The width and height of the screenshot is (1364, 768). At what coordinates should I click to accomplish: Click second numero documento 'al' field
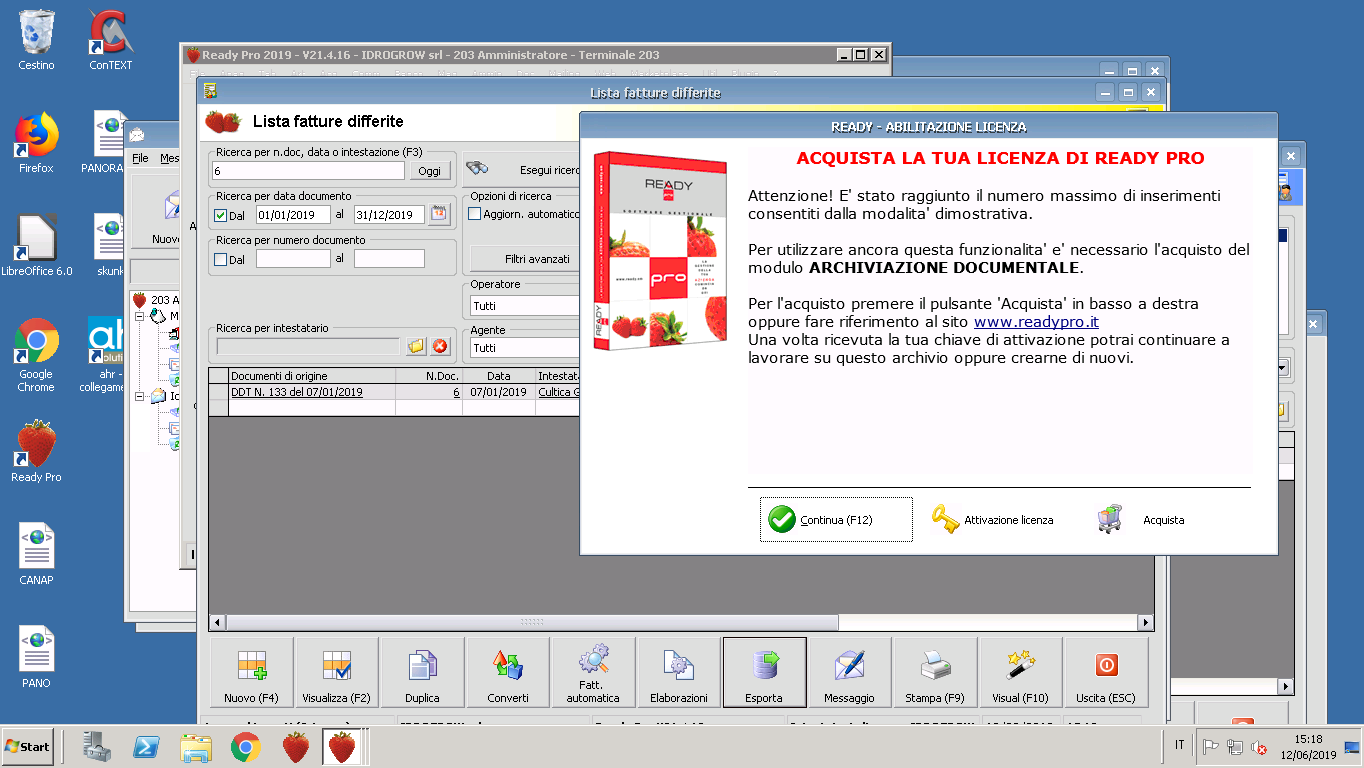[389, 259]
